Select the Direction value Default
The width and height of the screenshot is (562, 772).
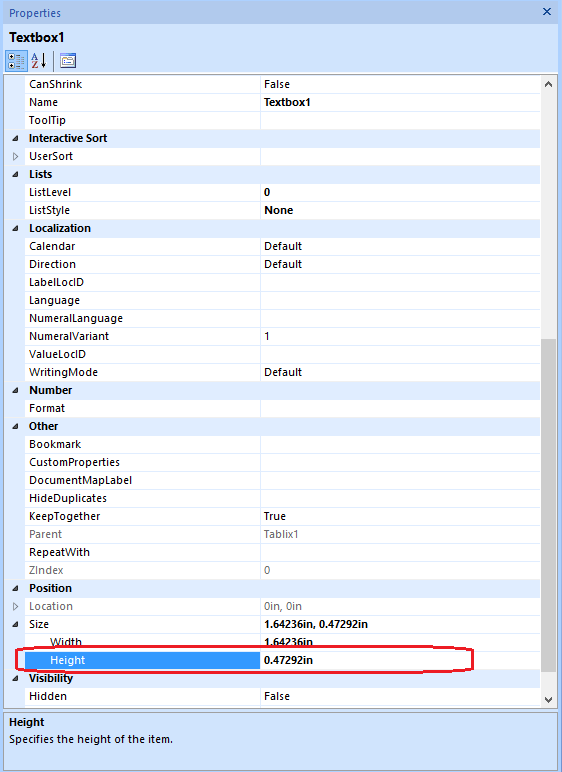click(x=400, y=264)
